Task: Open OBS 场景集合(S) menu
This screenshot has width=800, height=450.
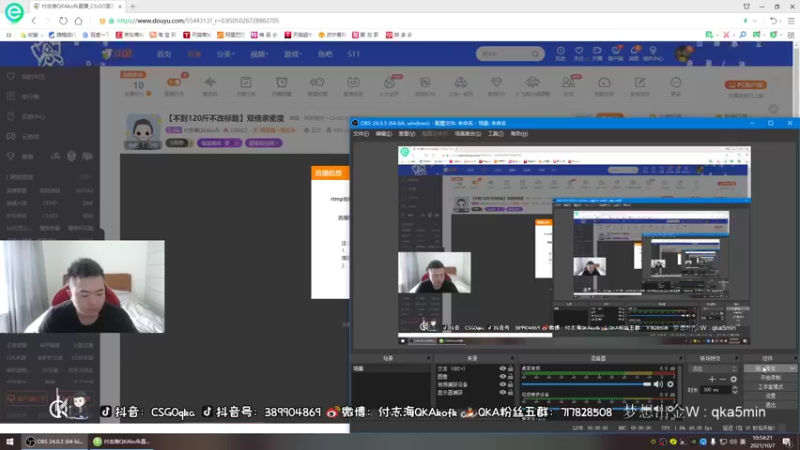Action: point(468,134)
